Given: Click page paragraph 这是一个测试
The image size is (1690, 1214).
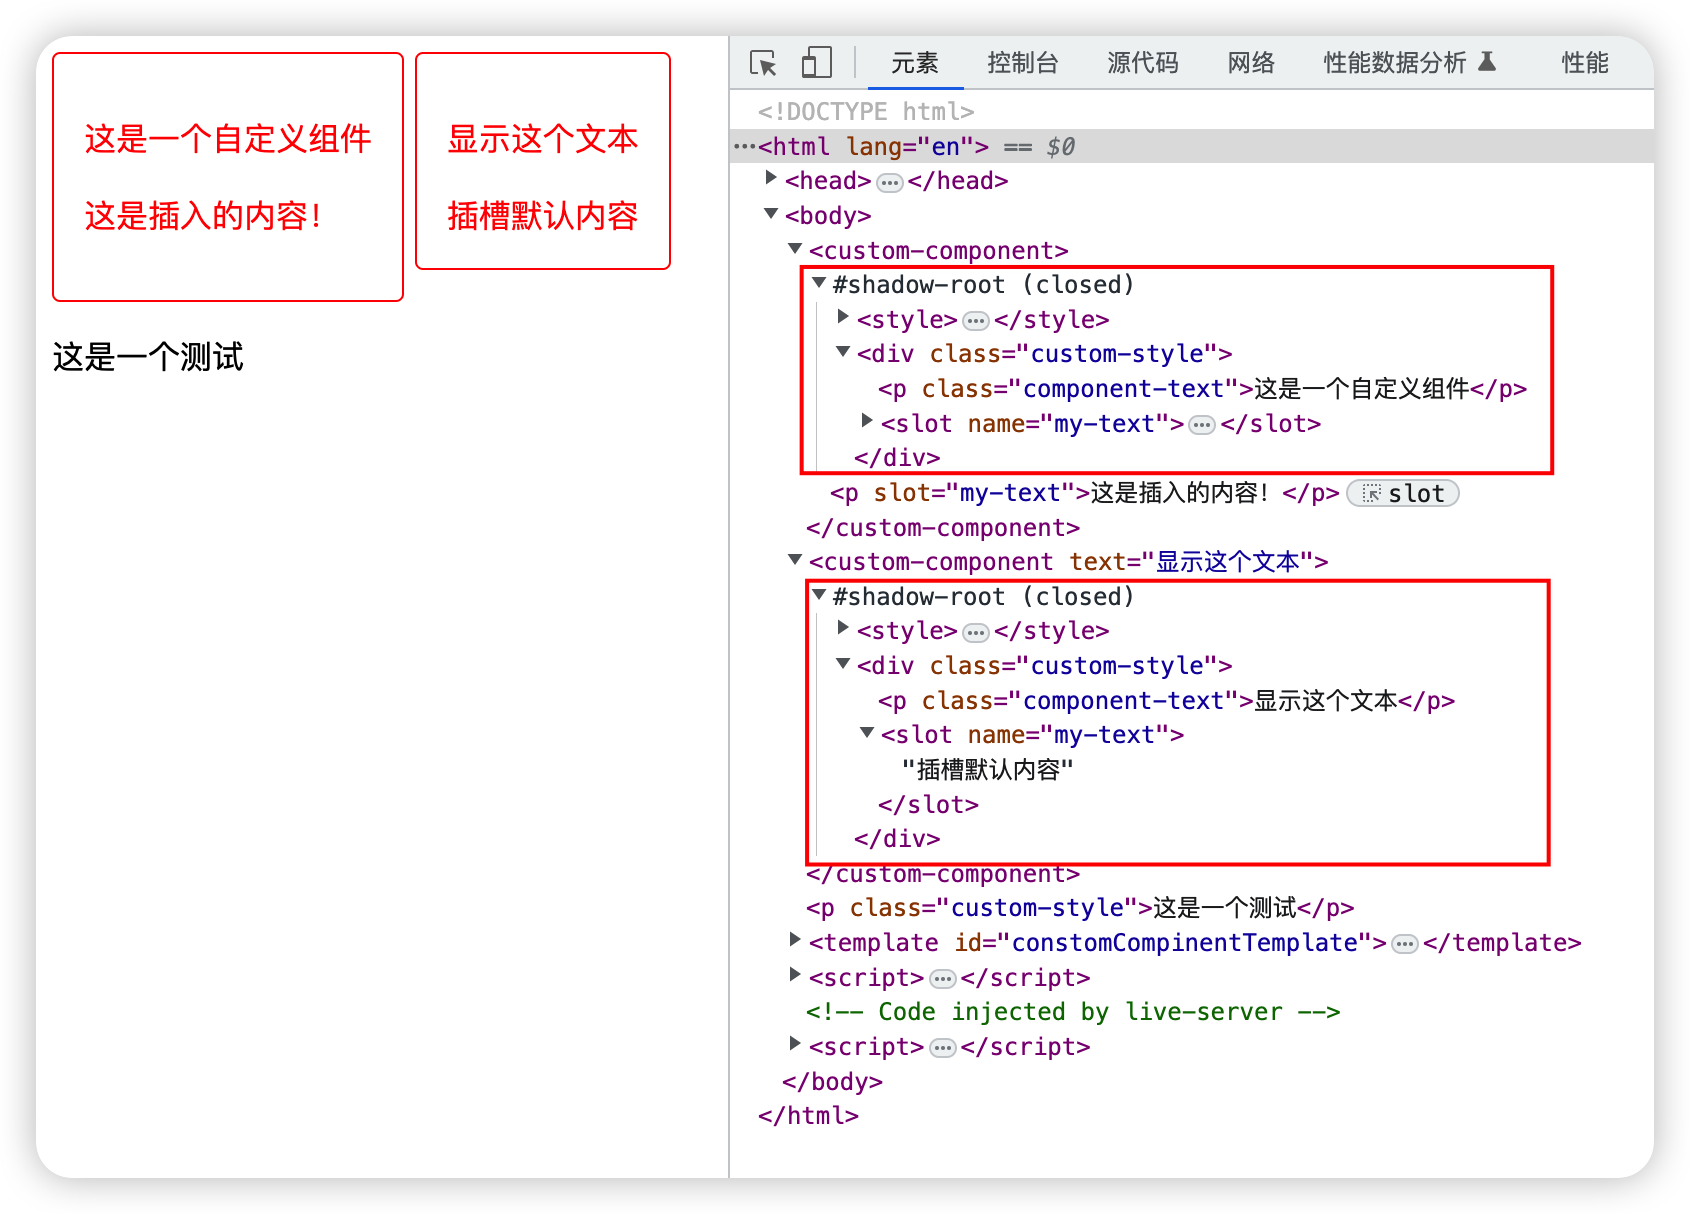Looking at the screenshot, I should [148, 357].
